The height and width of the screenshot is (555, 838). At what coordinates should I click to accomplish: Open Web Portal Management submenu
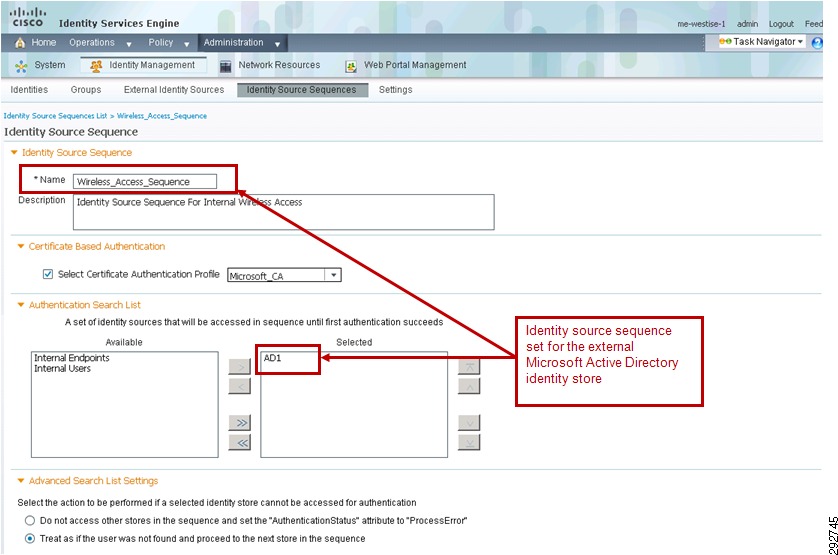415,65
